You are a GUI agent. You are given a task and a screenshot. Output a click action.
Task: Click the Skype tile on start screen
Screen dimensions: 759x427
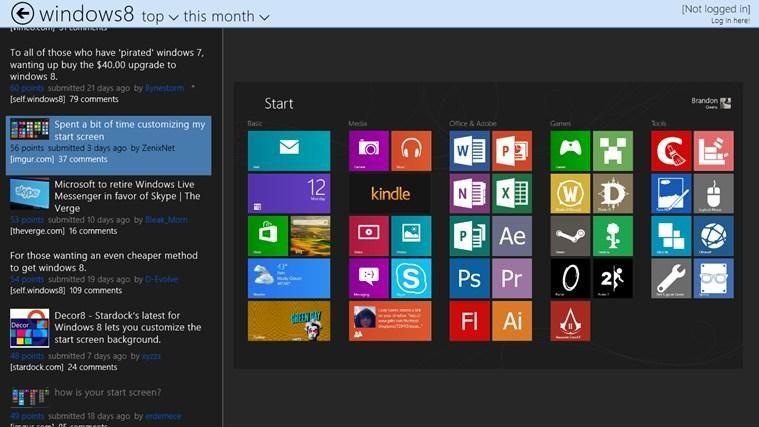(x=411, y=278)
